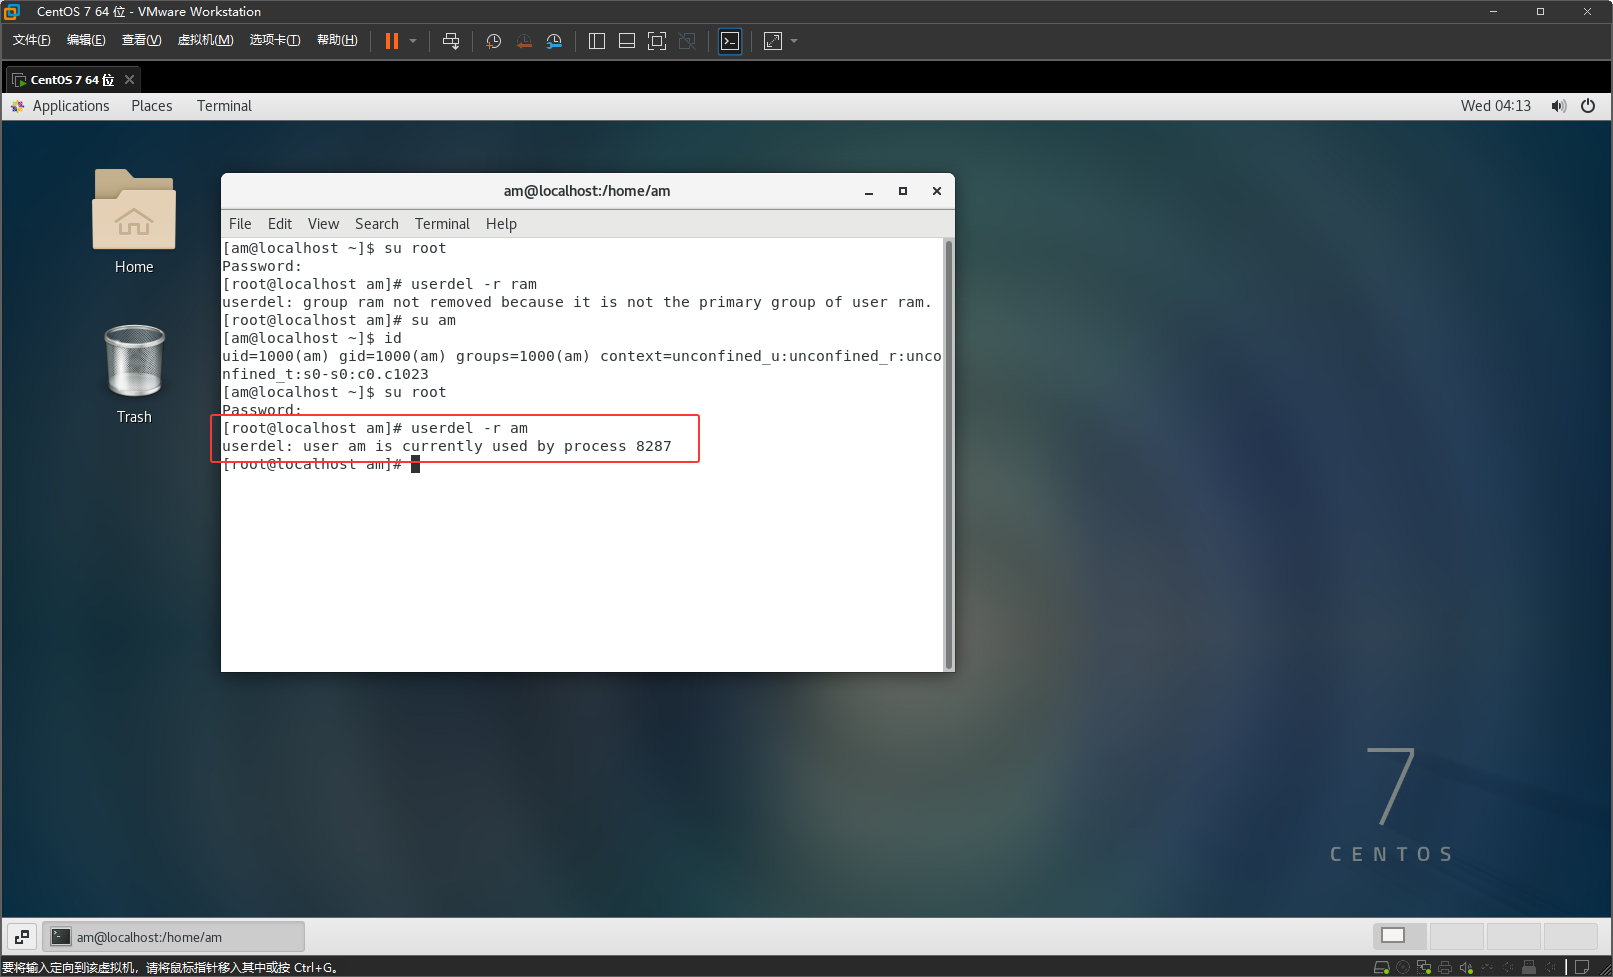Click the disabled Unity mode icon
Screen dimensions: 1613x977
click(x=687, y=41)
